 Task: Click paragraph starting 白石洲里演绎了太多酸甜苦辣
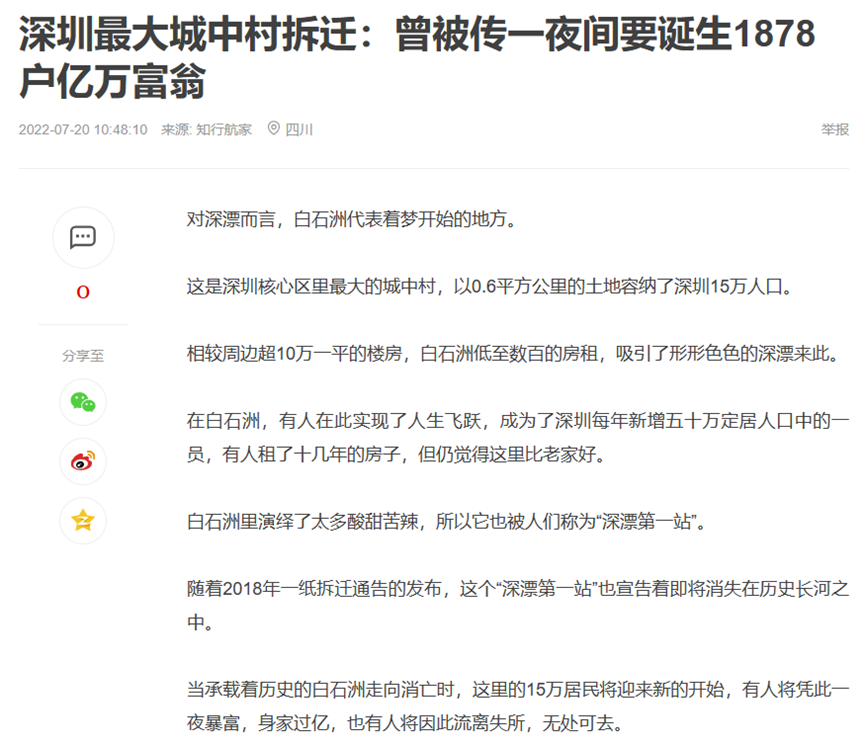447,521
